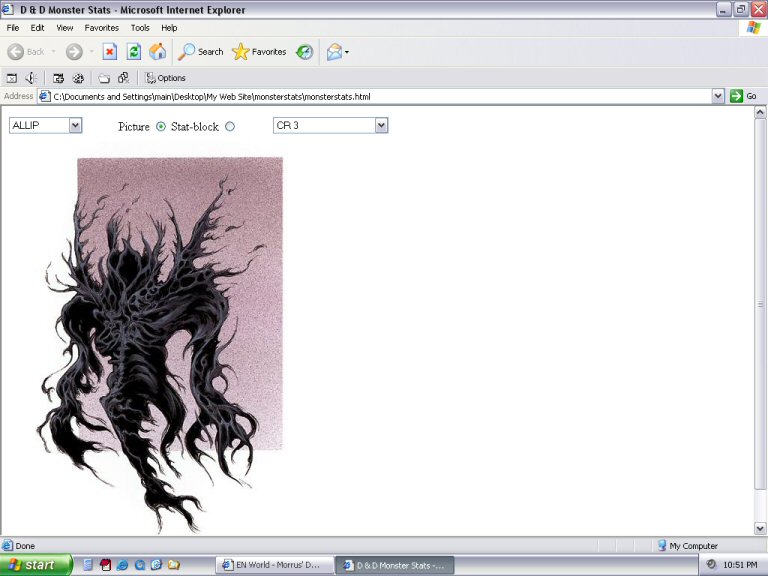Click the Windows flag logo throbber

click(754, 27)
